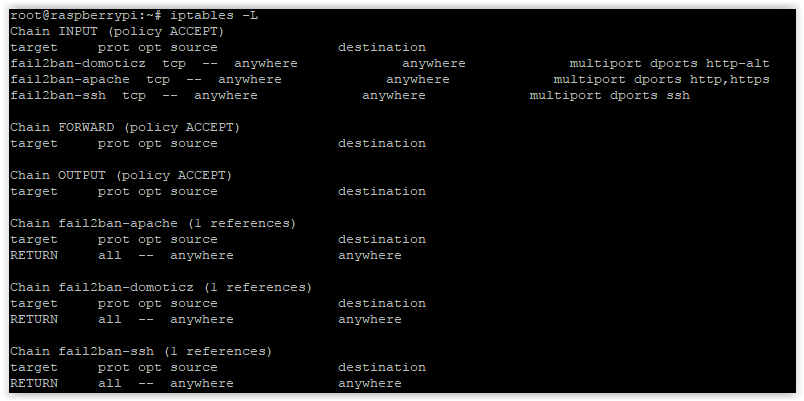Click the fail2ban-apache target in the INPUT chain
The image size is (804, 401).
pyautogui.click(x=70, y=79)
